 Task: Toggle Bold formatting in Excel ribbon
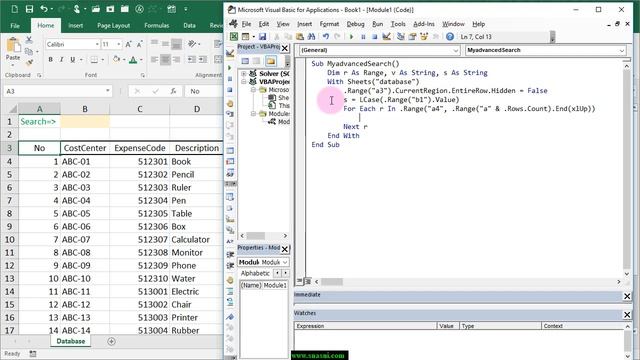pos(51,60)
